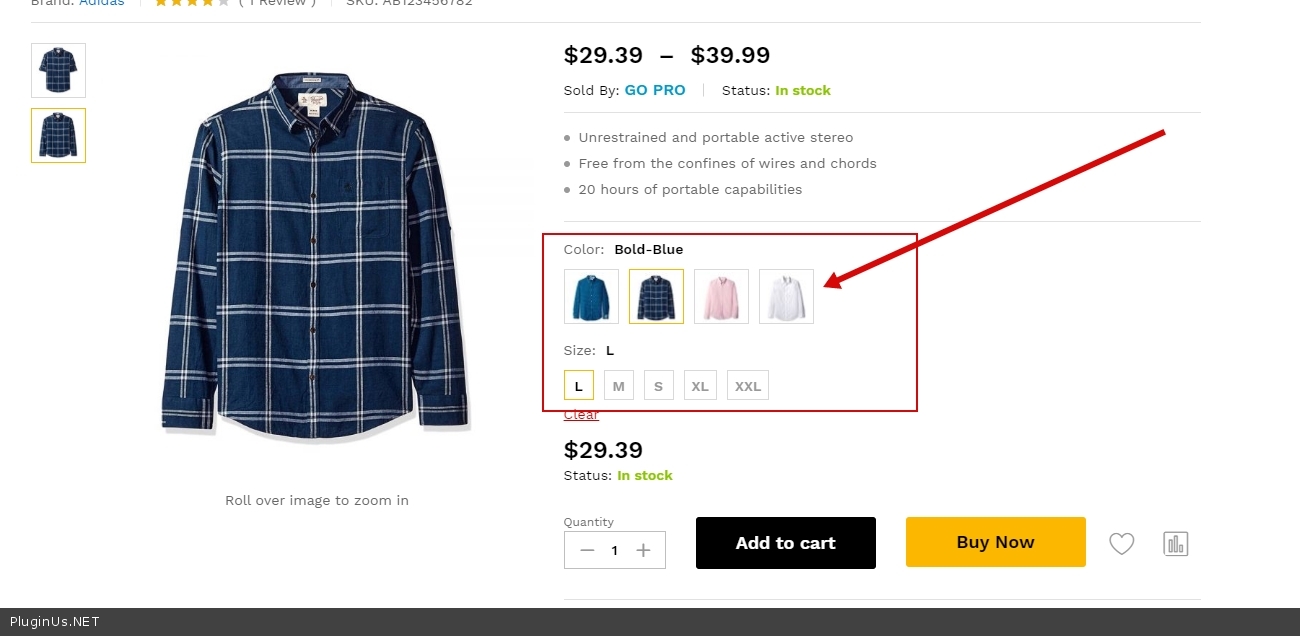Click the Add to cart button

coord(785,543)
